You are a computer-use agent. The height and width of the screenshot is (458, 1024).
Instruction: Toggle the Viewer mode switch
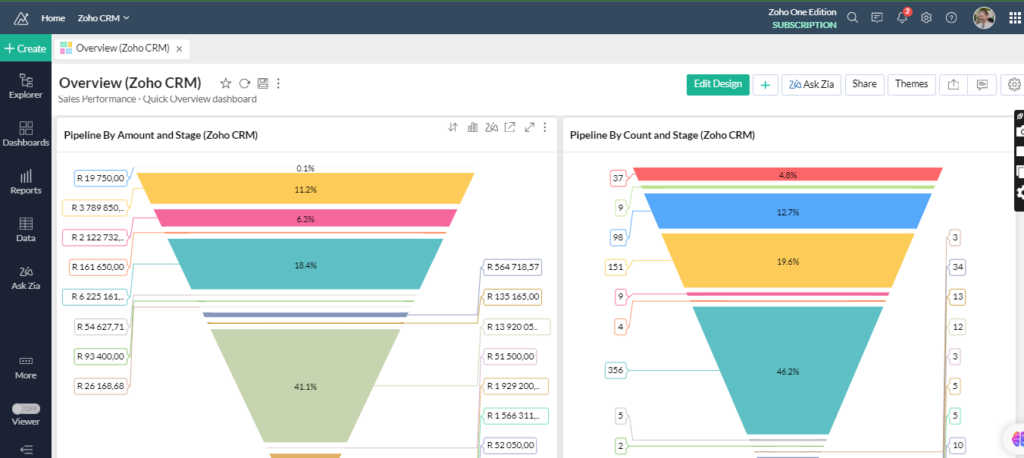pos(25,408)
